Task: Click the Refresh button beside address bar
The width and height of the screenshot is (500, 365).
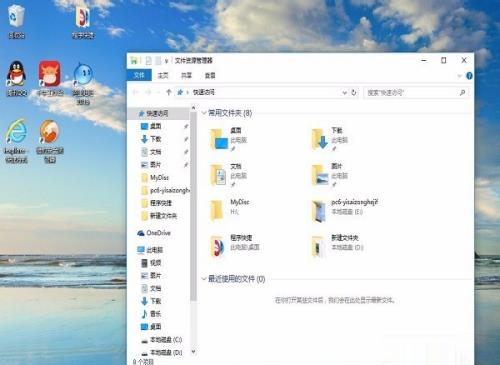Action: (x=354, y=92)
